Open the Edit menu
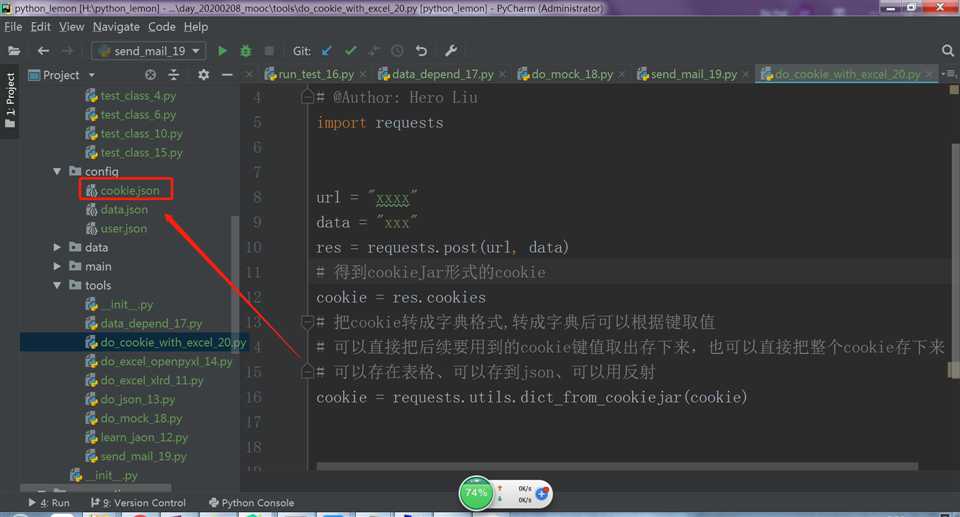Image resolution: width=960 pixels, height=517 pixels. tap(40, 27)
